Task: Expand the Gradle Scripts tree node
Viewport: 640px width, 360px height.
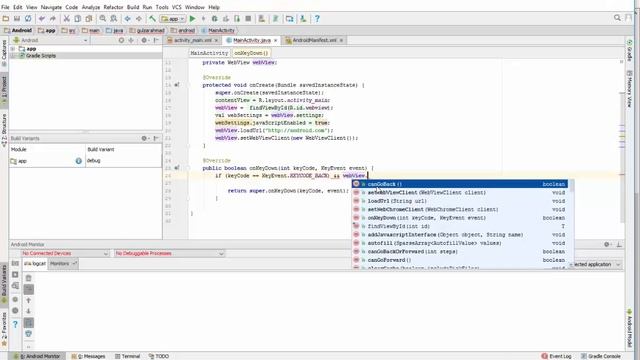Action: 13,56
